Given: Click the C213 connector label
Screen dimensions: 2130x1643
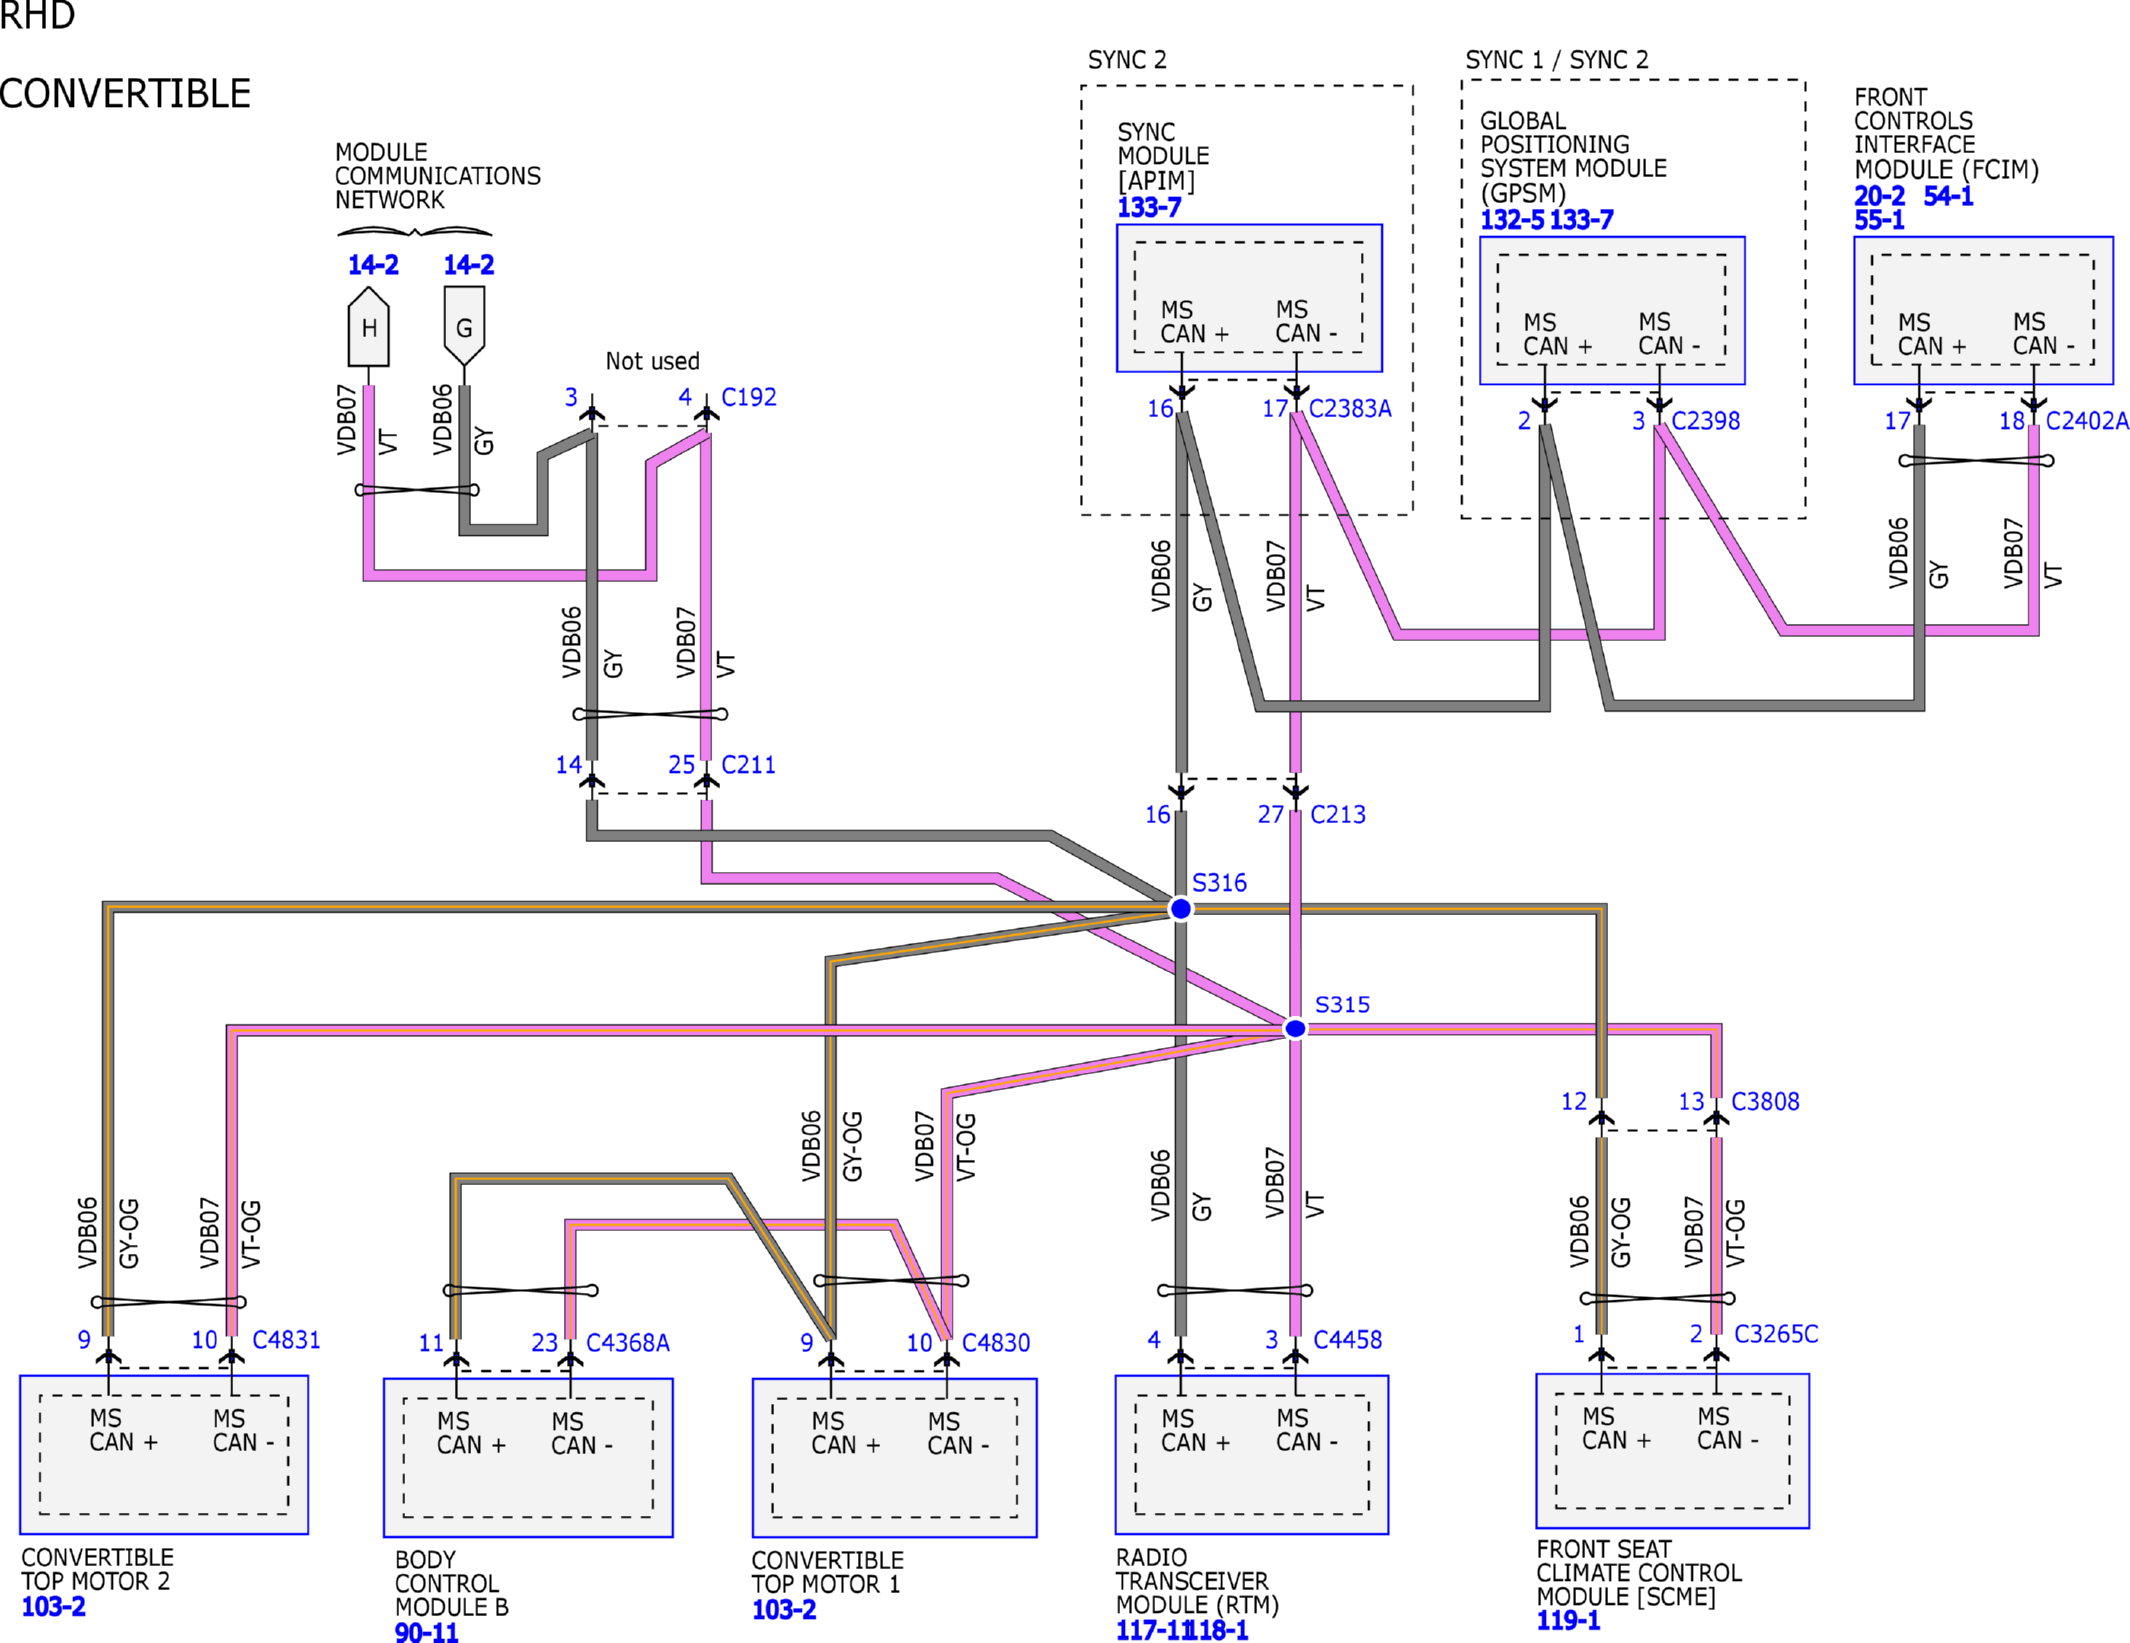Looking at the screenshot, I should [x=1337, y=814].
